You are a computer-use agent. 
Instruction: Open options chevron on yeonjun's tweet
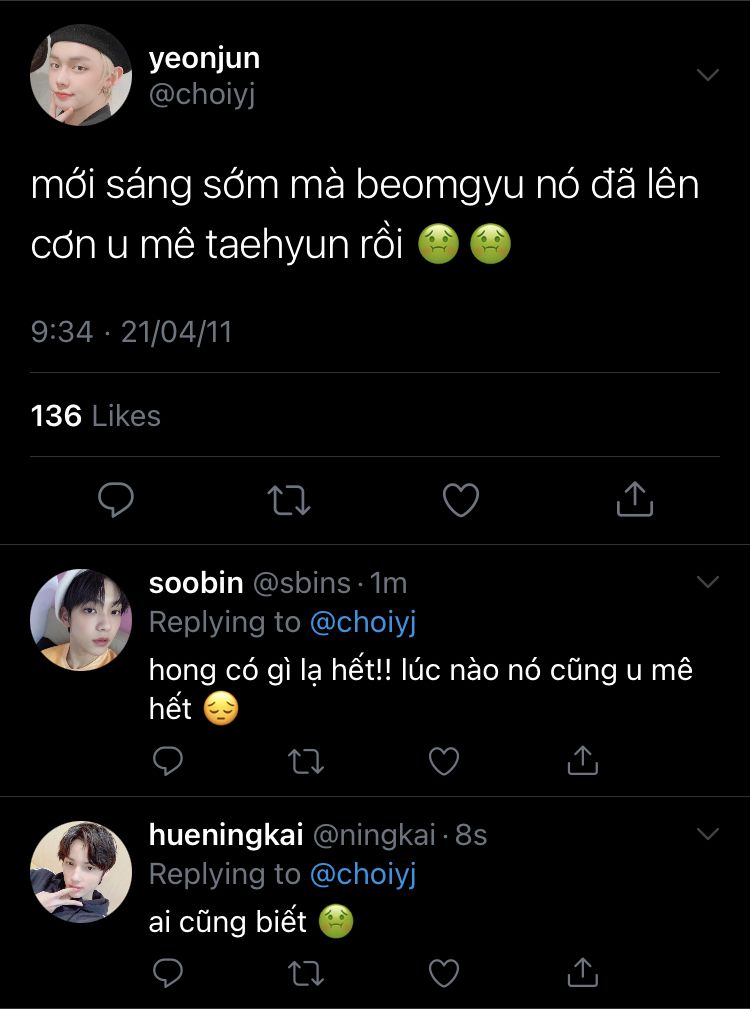[x=708, y=75]
